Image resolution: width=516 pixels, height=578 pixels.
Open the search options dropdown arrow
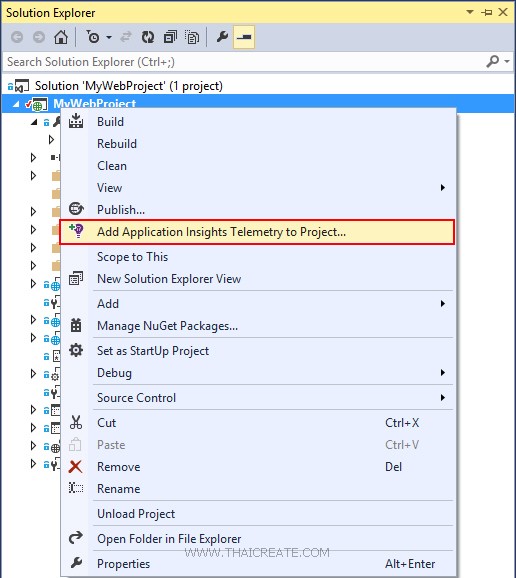pos(507,61)
